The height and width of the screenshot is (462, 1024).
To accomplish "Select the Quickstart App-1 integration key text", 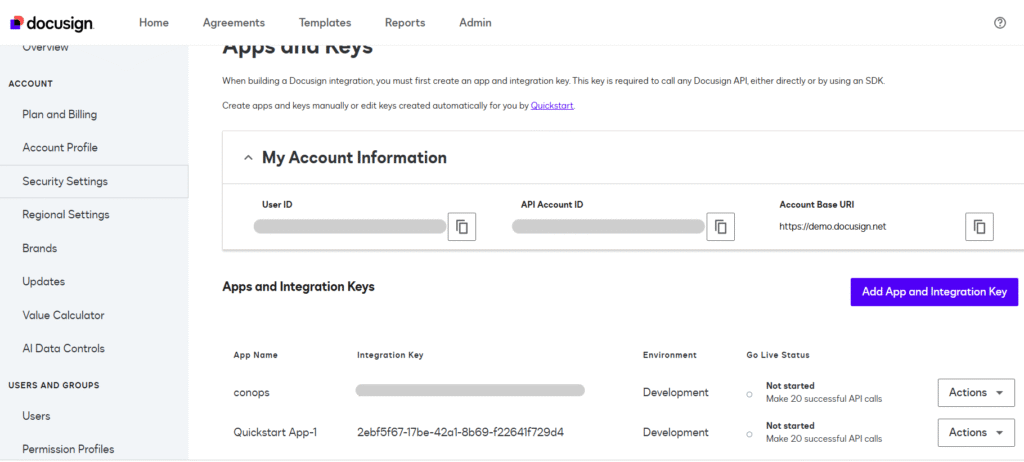I will 460,433.
